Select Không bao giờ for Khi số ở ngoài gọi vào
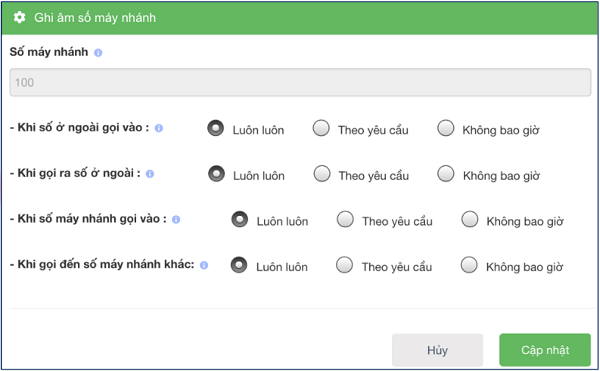The width and height of the screenshot is (600, 371). pos(446,128)
